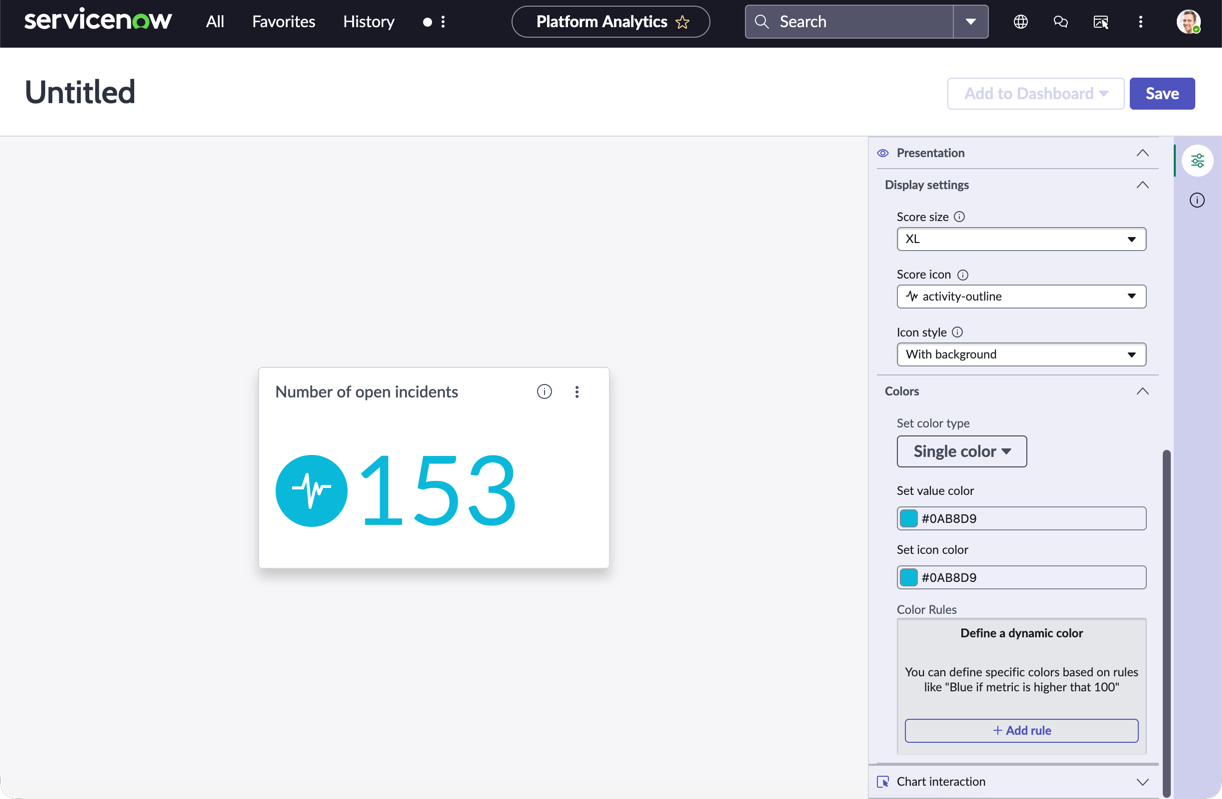Open the globe scope selector

pos(1021,21)
